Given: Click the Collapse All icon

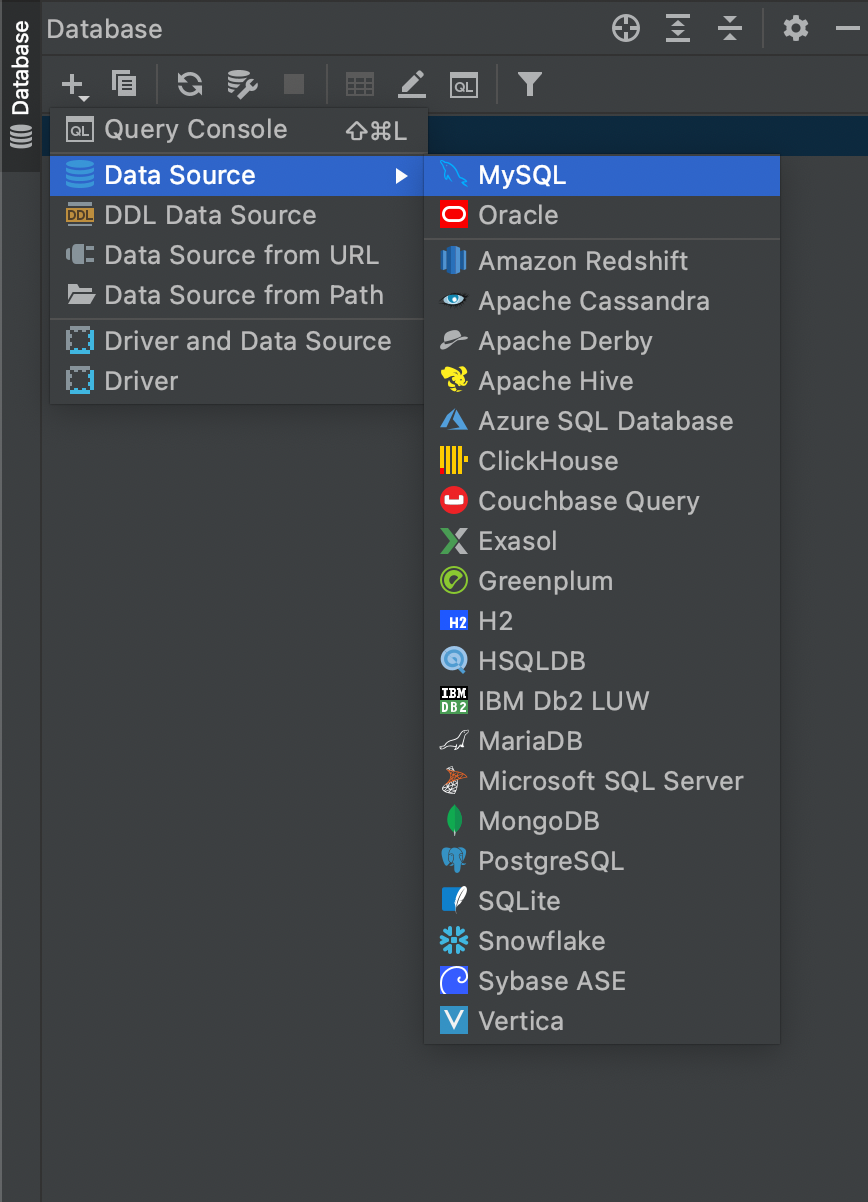Looking at the screenshot, I should click(x=730, y=28).
